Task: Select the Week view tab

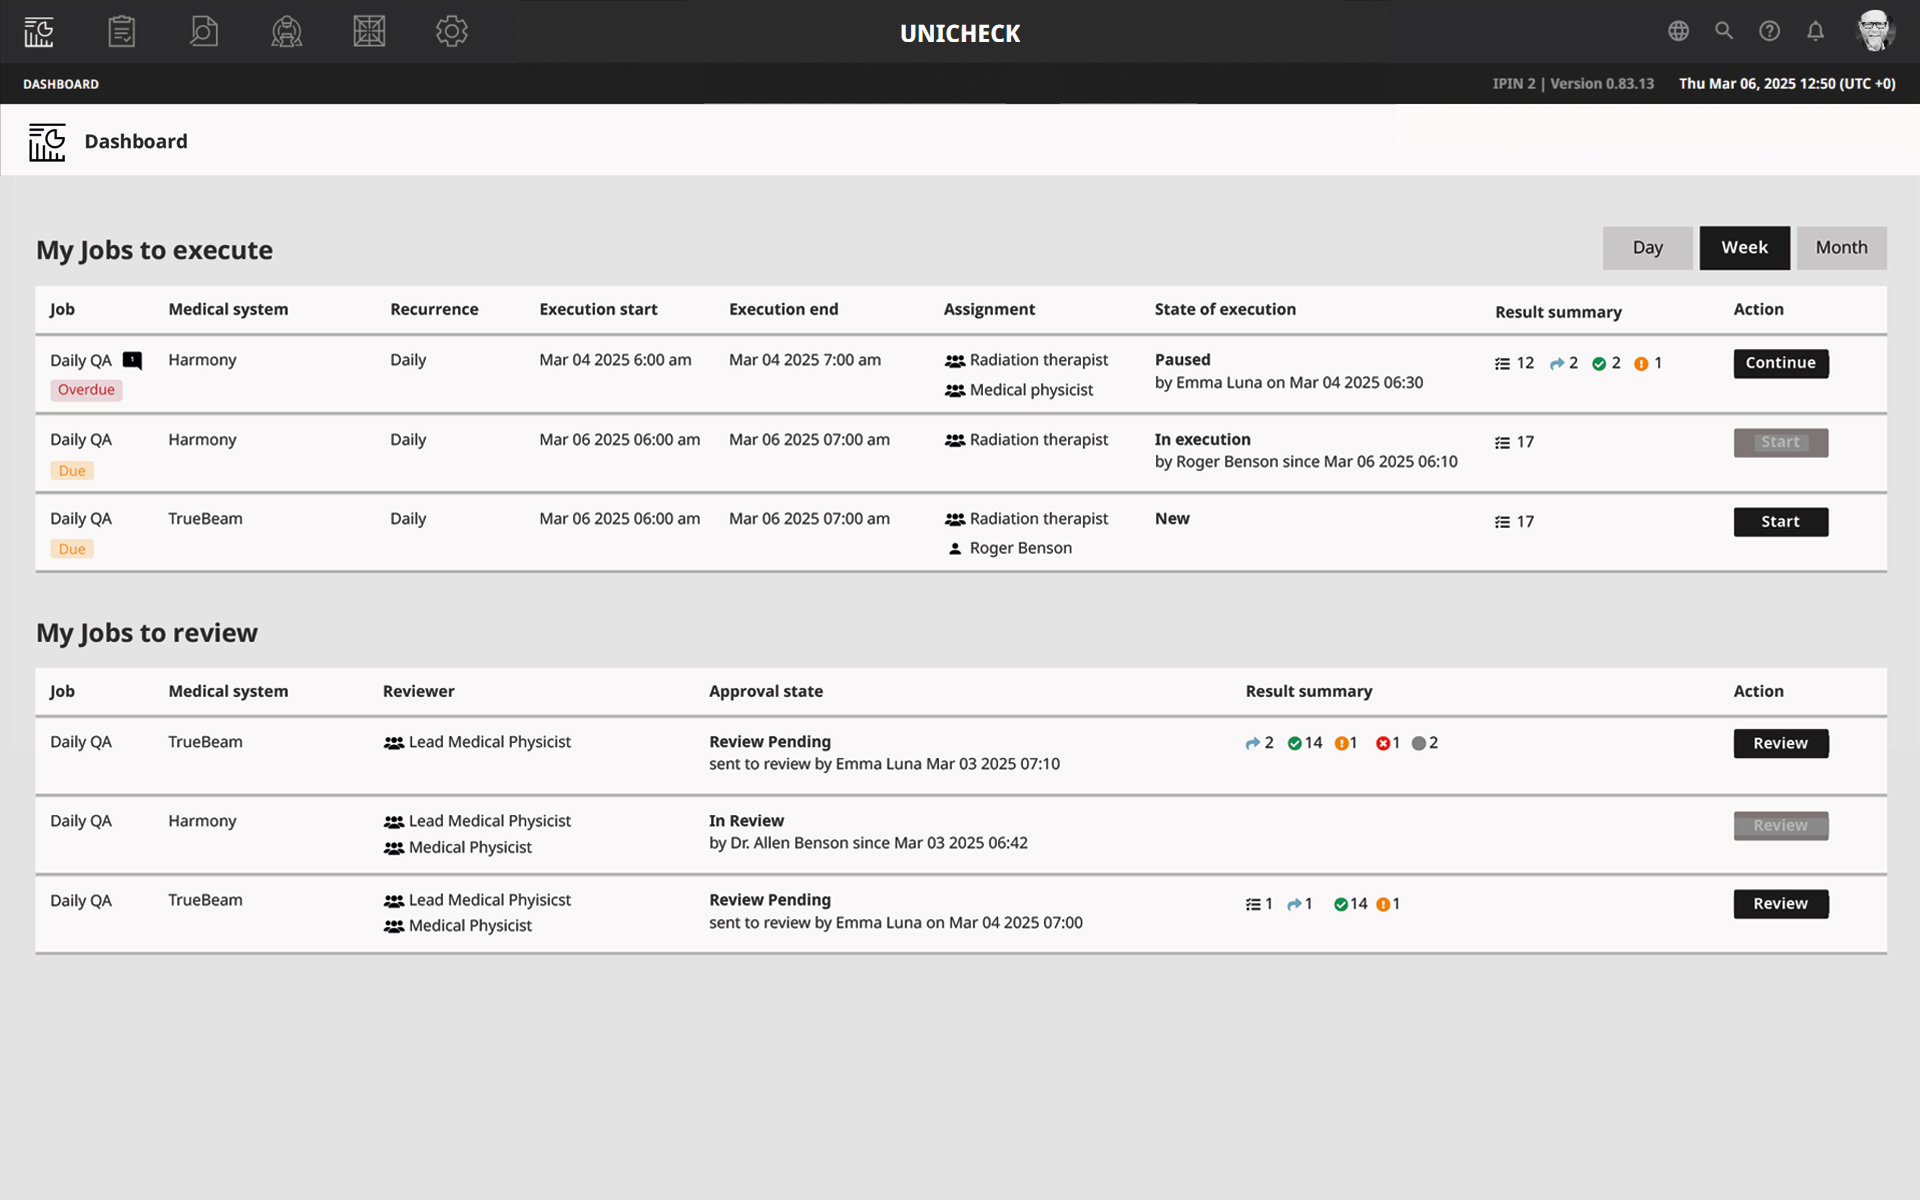Action: pyautogui.click(x=1744, y=248)
